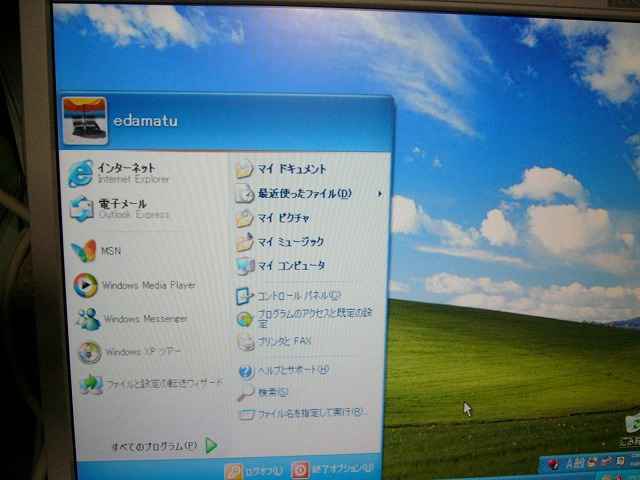Expand the 最近使ったファイル submenu arrow
Screen dimensions: 640x480
pyautogui.click(x=380, y=194)
